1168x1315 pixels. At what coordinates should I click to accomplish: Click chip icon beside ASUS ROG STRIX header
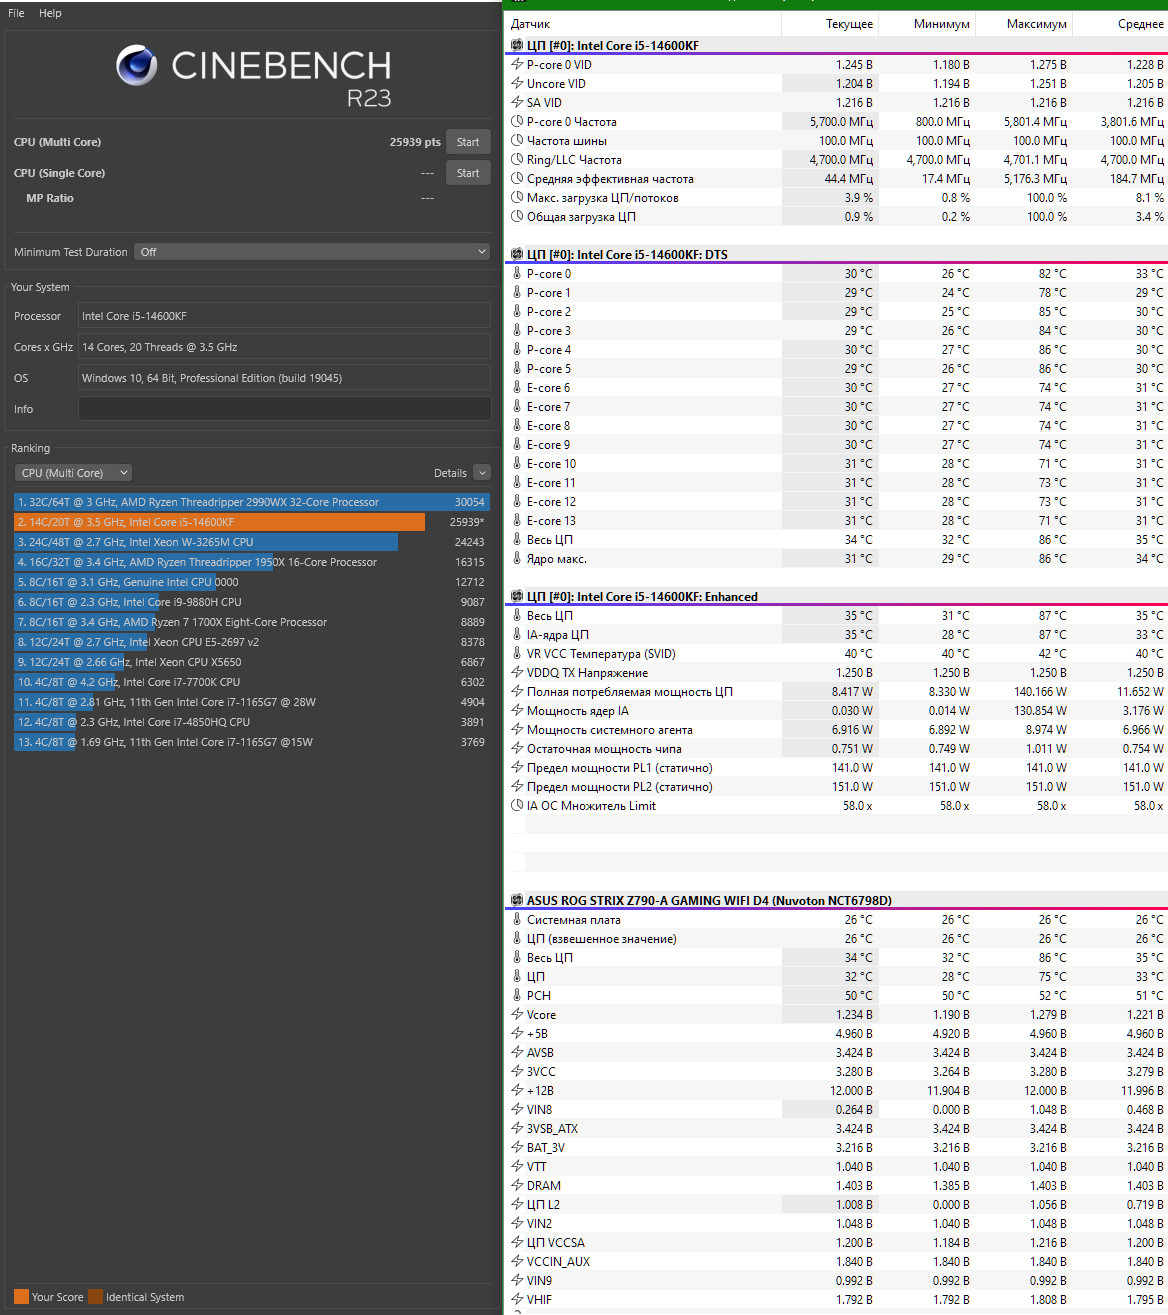click(517, 900)
